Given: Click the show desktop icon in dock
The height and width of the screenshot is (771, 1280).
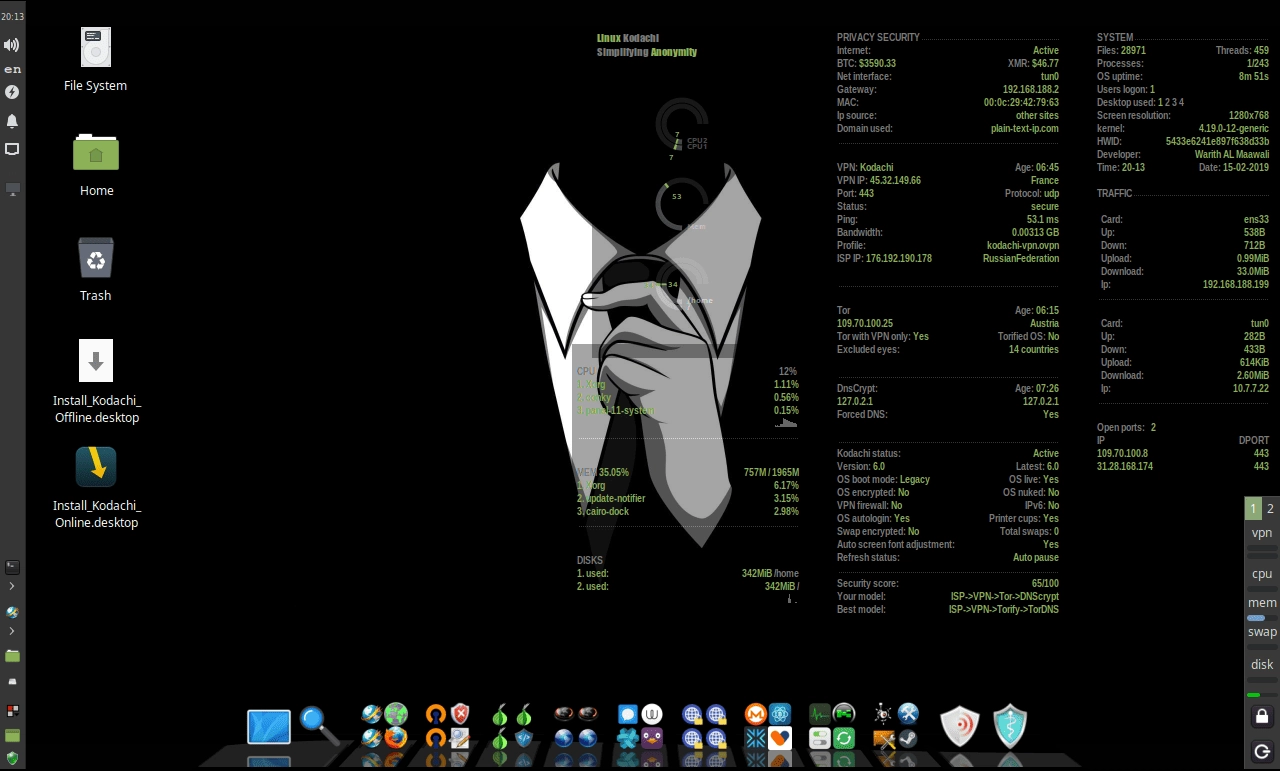Looking at the screenshot, I should pyautogui.click(x=269, y=727).
